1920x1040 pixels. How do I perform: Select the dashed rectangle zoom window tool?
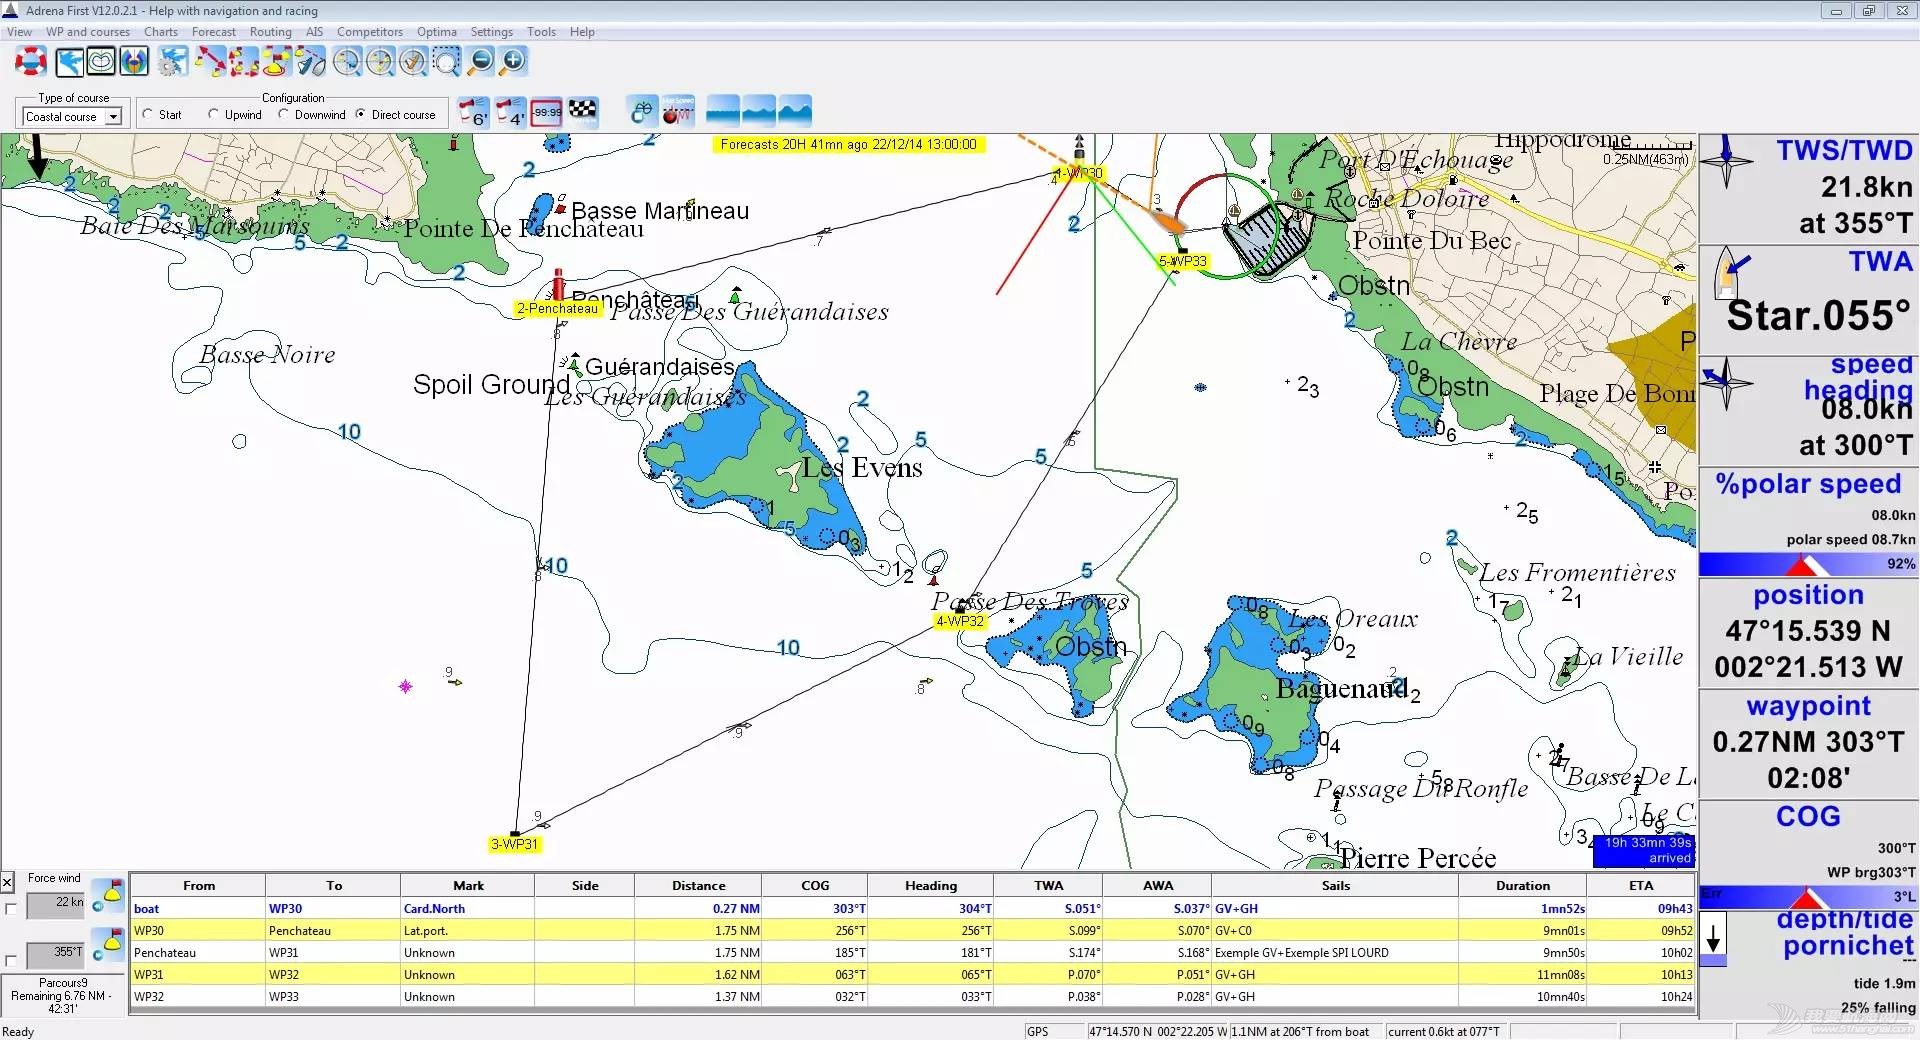446,62
